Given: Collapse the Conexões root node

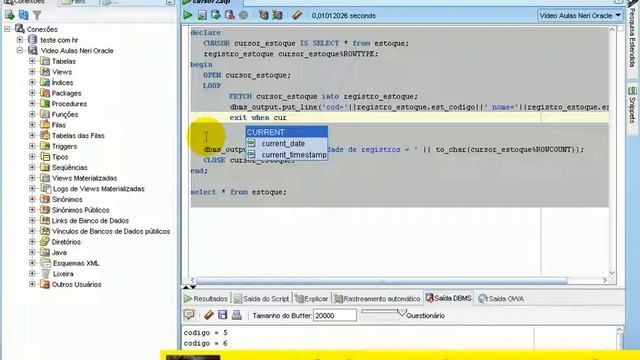Looking at the screenshot, I should click(7, 29).
